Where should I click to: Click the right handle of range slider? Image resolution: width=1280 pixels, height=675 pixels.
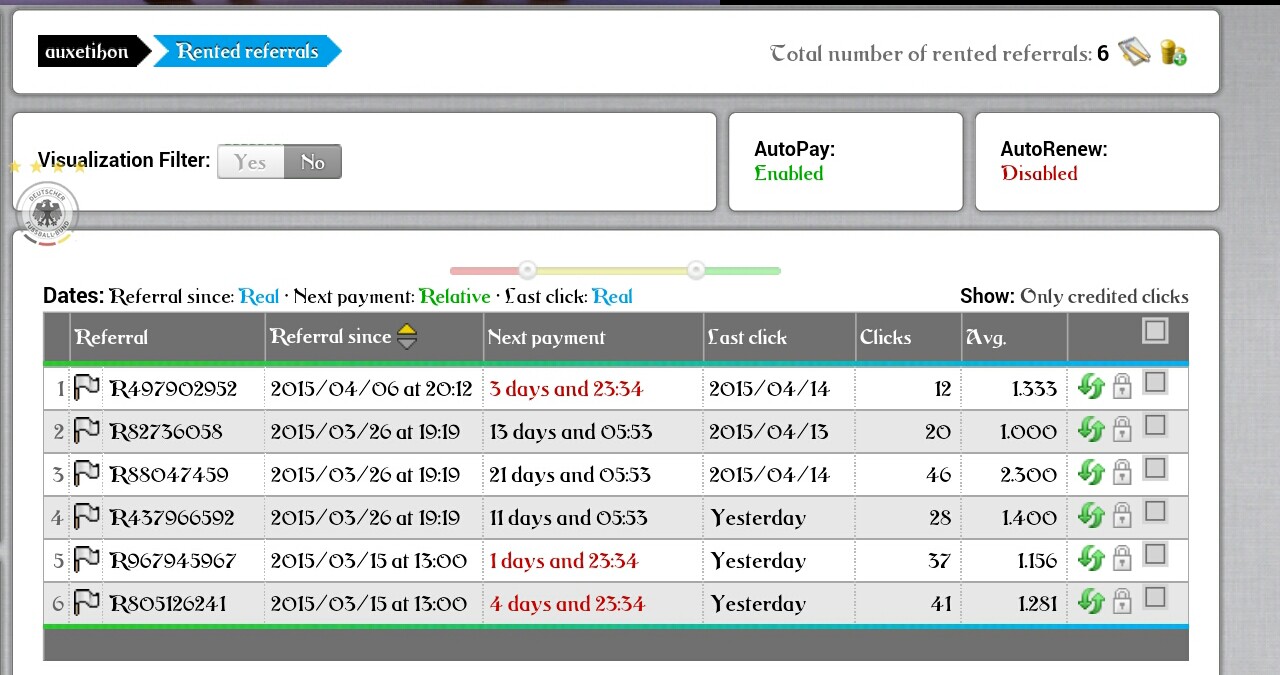[696, 270]
